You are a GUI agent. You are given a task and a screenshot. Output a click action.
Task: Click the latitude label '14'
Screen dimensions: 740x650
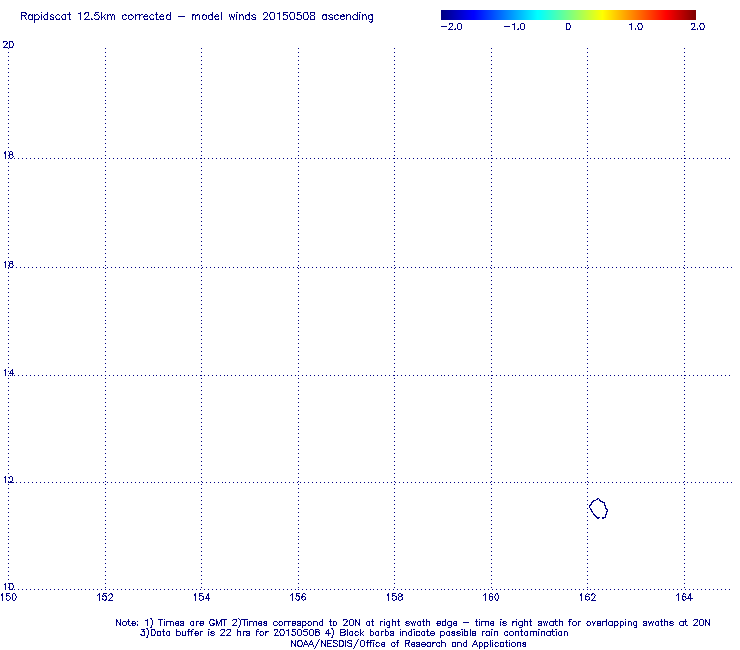(x=8, y=373)
